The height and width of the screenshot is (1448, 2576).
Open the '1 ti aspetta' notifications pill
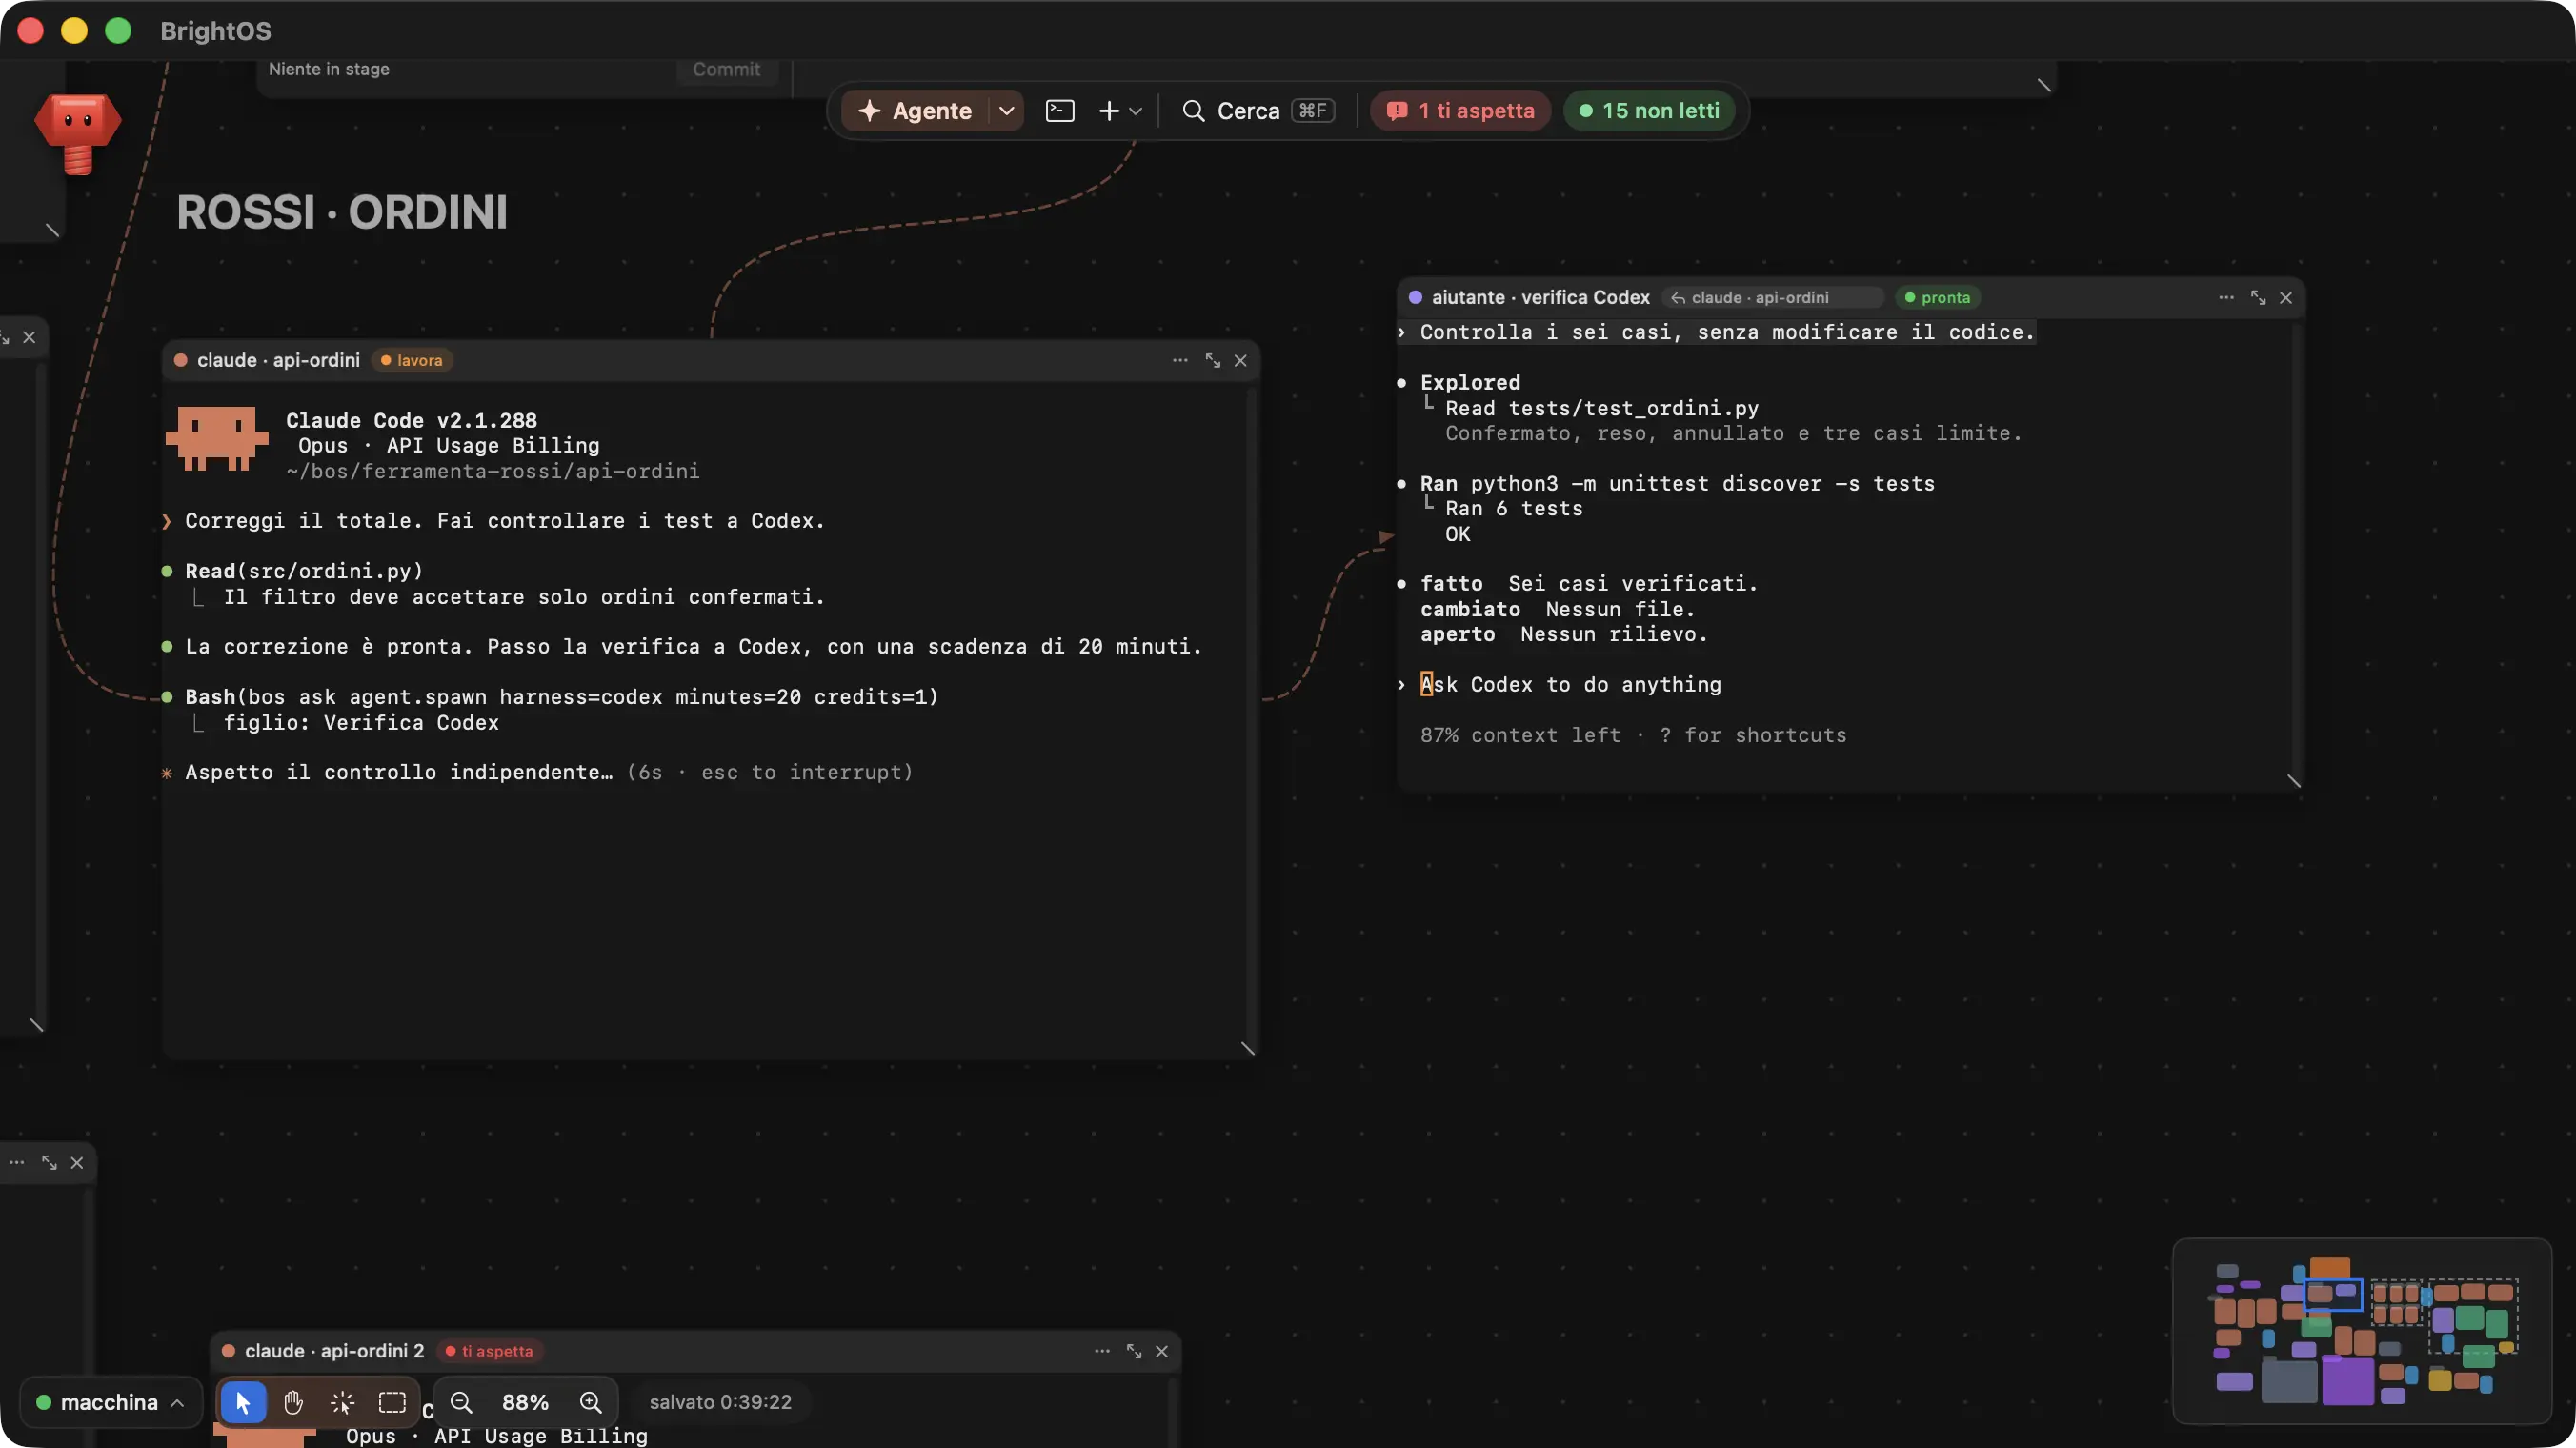(x=1461, y=111)
